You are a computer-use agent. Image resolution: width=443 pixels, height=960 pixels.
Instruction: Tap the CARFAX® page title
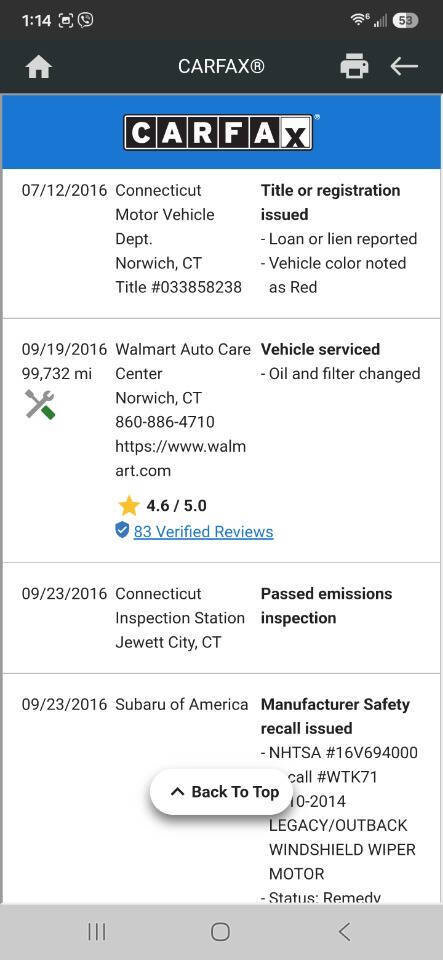222,66
